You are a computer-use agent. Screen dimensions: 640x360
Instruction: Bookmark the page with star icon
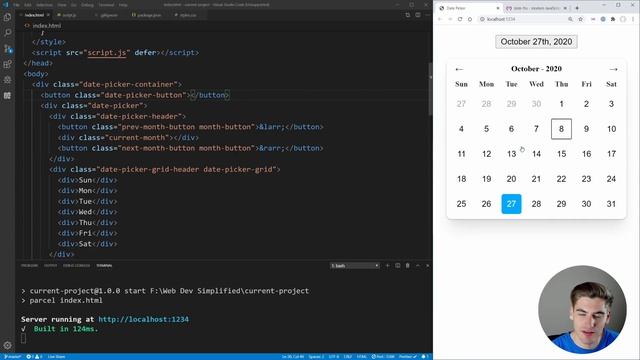580,19
